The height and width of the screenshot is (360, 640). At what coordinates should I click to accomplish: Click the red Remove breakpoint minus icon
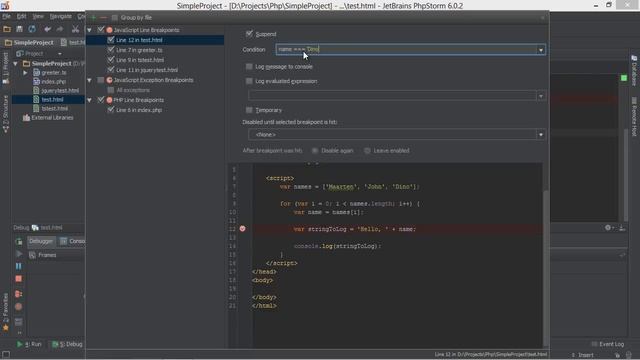pyautogui.click(x=103, y=18)
